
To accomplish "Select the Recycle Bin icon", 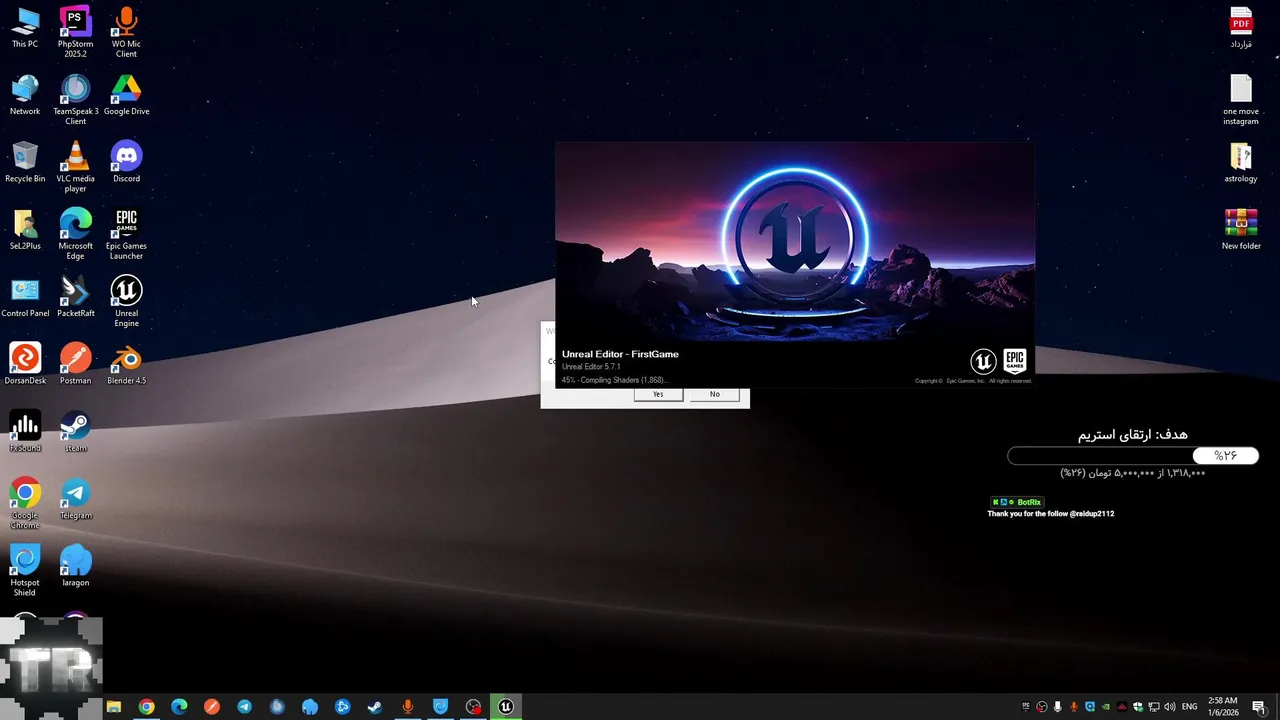I will click(25, 162).
